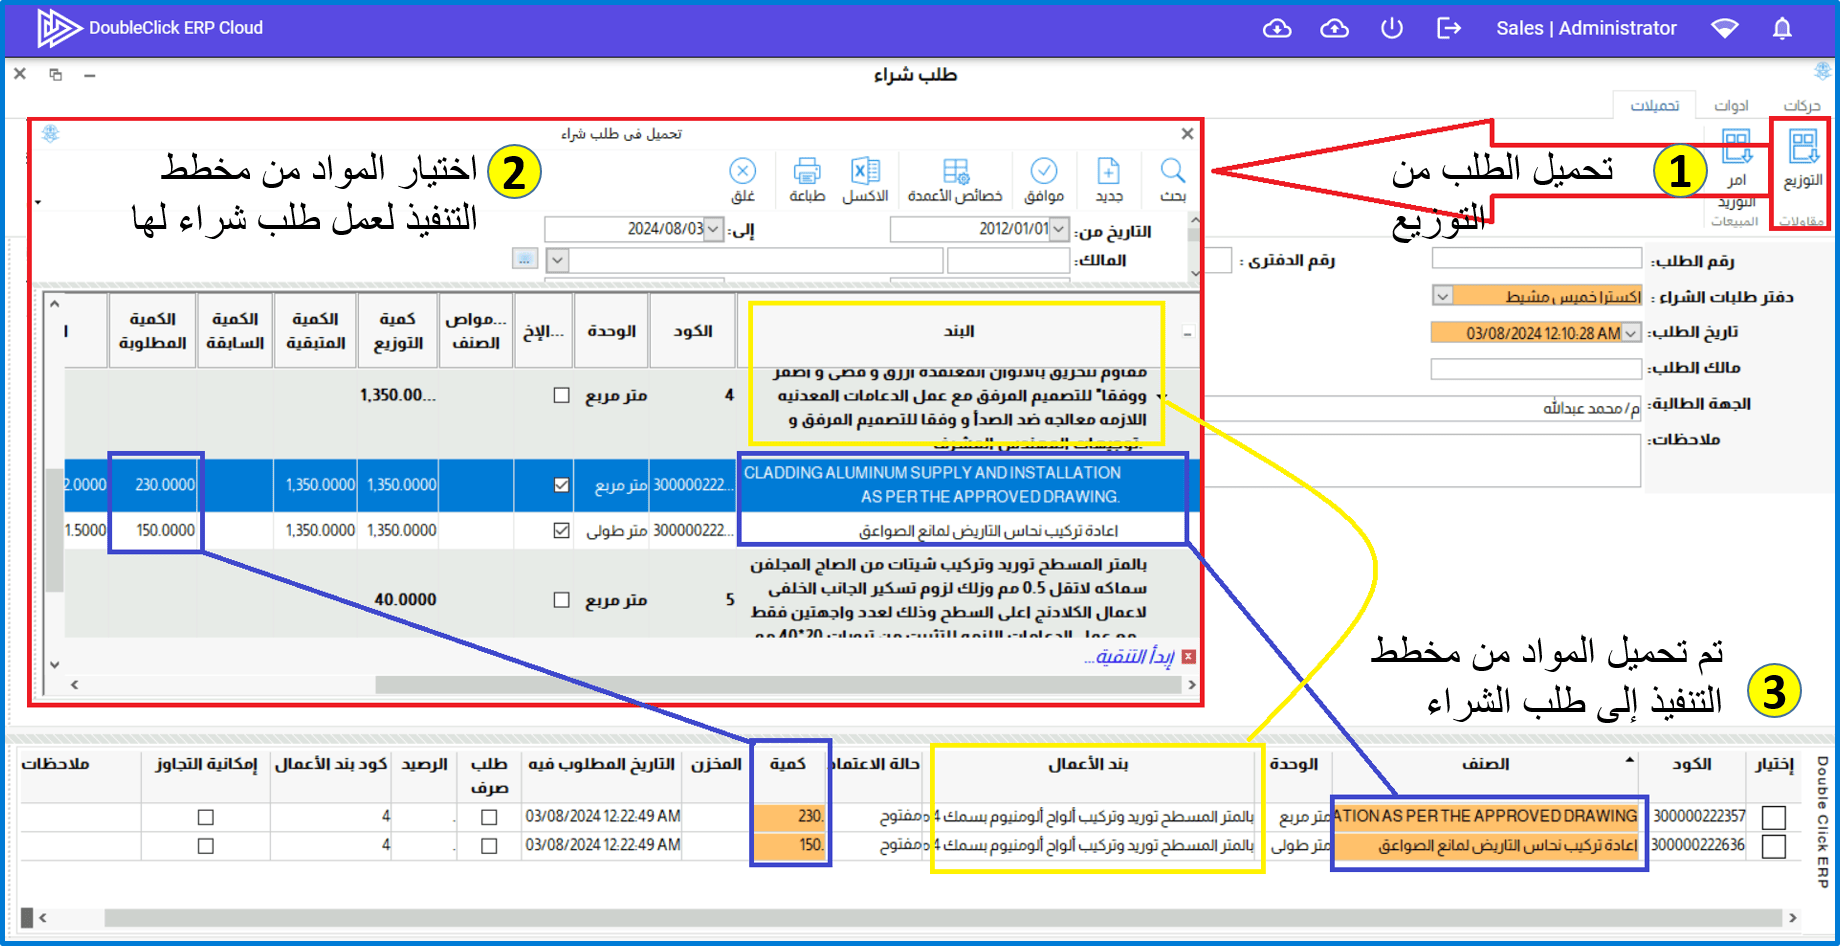Click the مالك الطلب input field

point(1537,369)
